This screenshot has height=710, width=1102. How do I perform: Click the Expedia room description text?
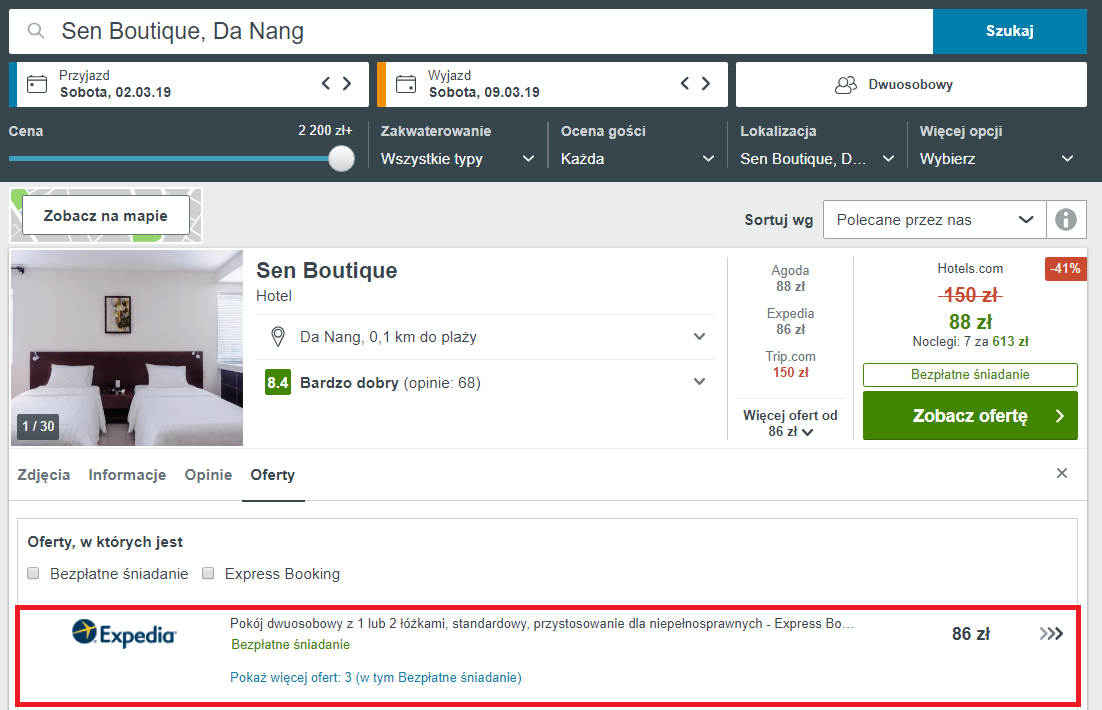(542, 624)
